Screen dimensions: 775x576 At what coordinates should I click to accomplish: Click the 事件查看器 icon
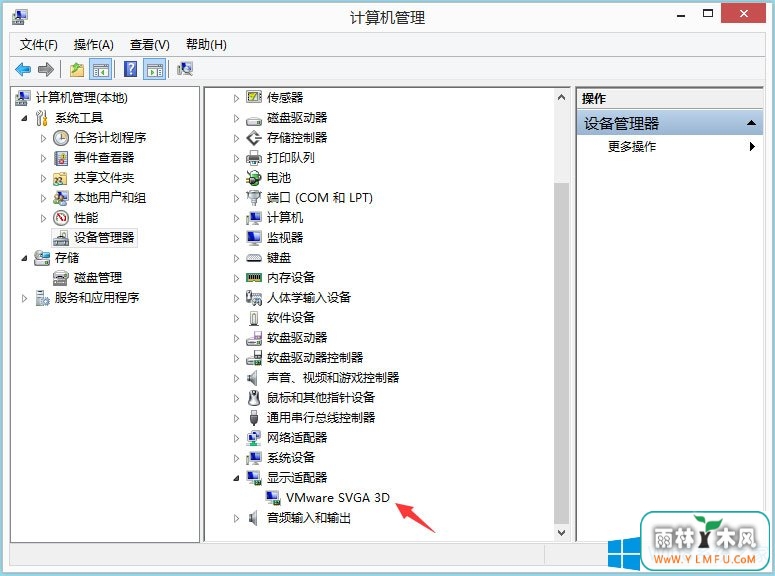(x=61, y=158)
